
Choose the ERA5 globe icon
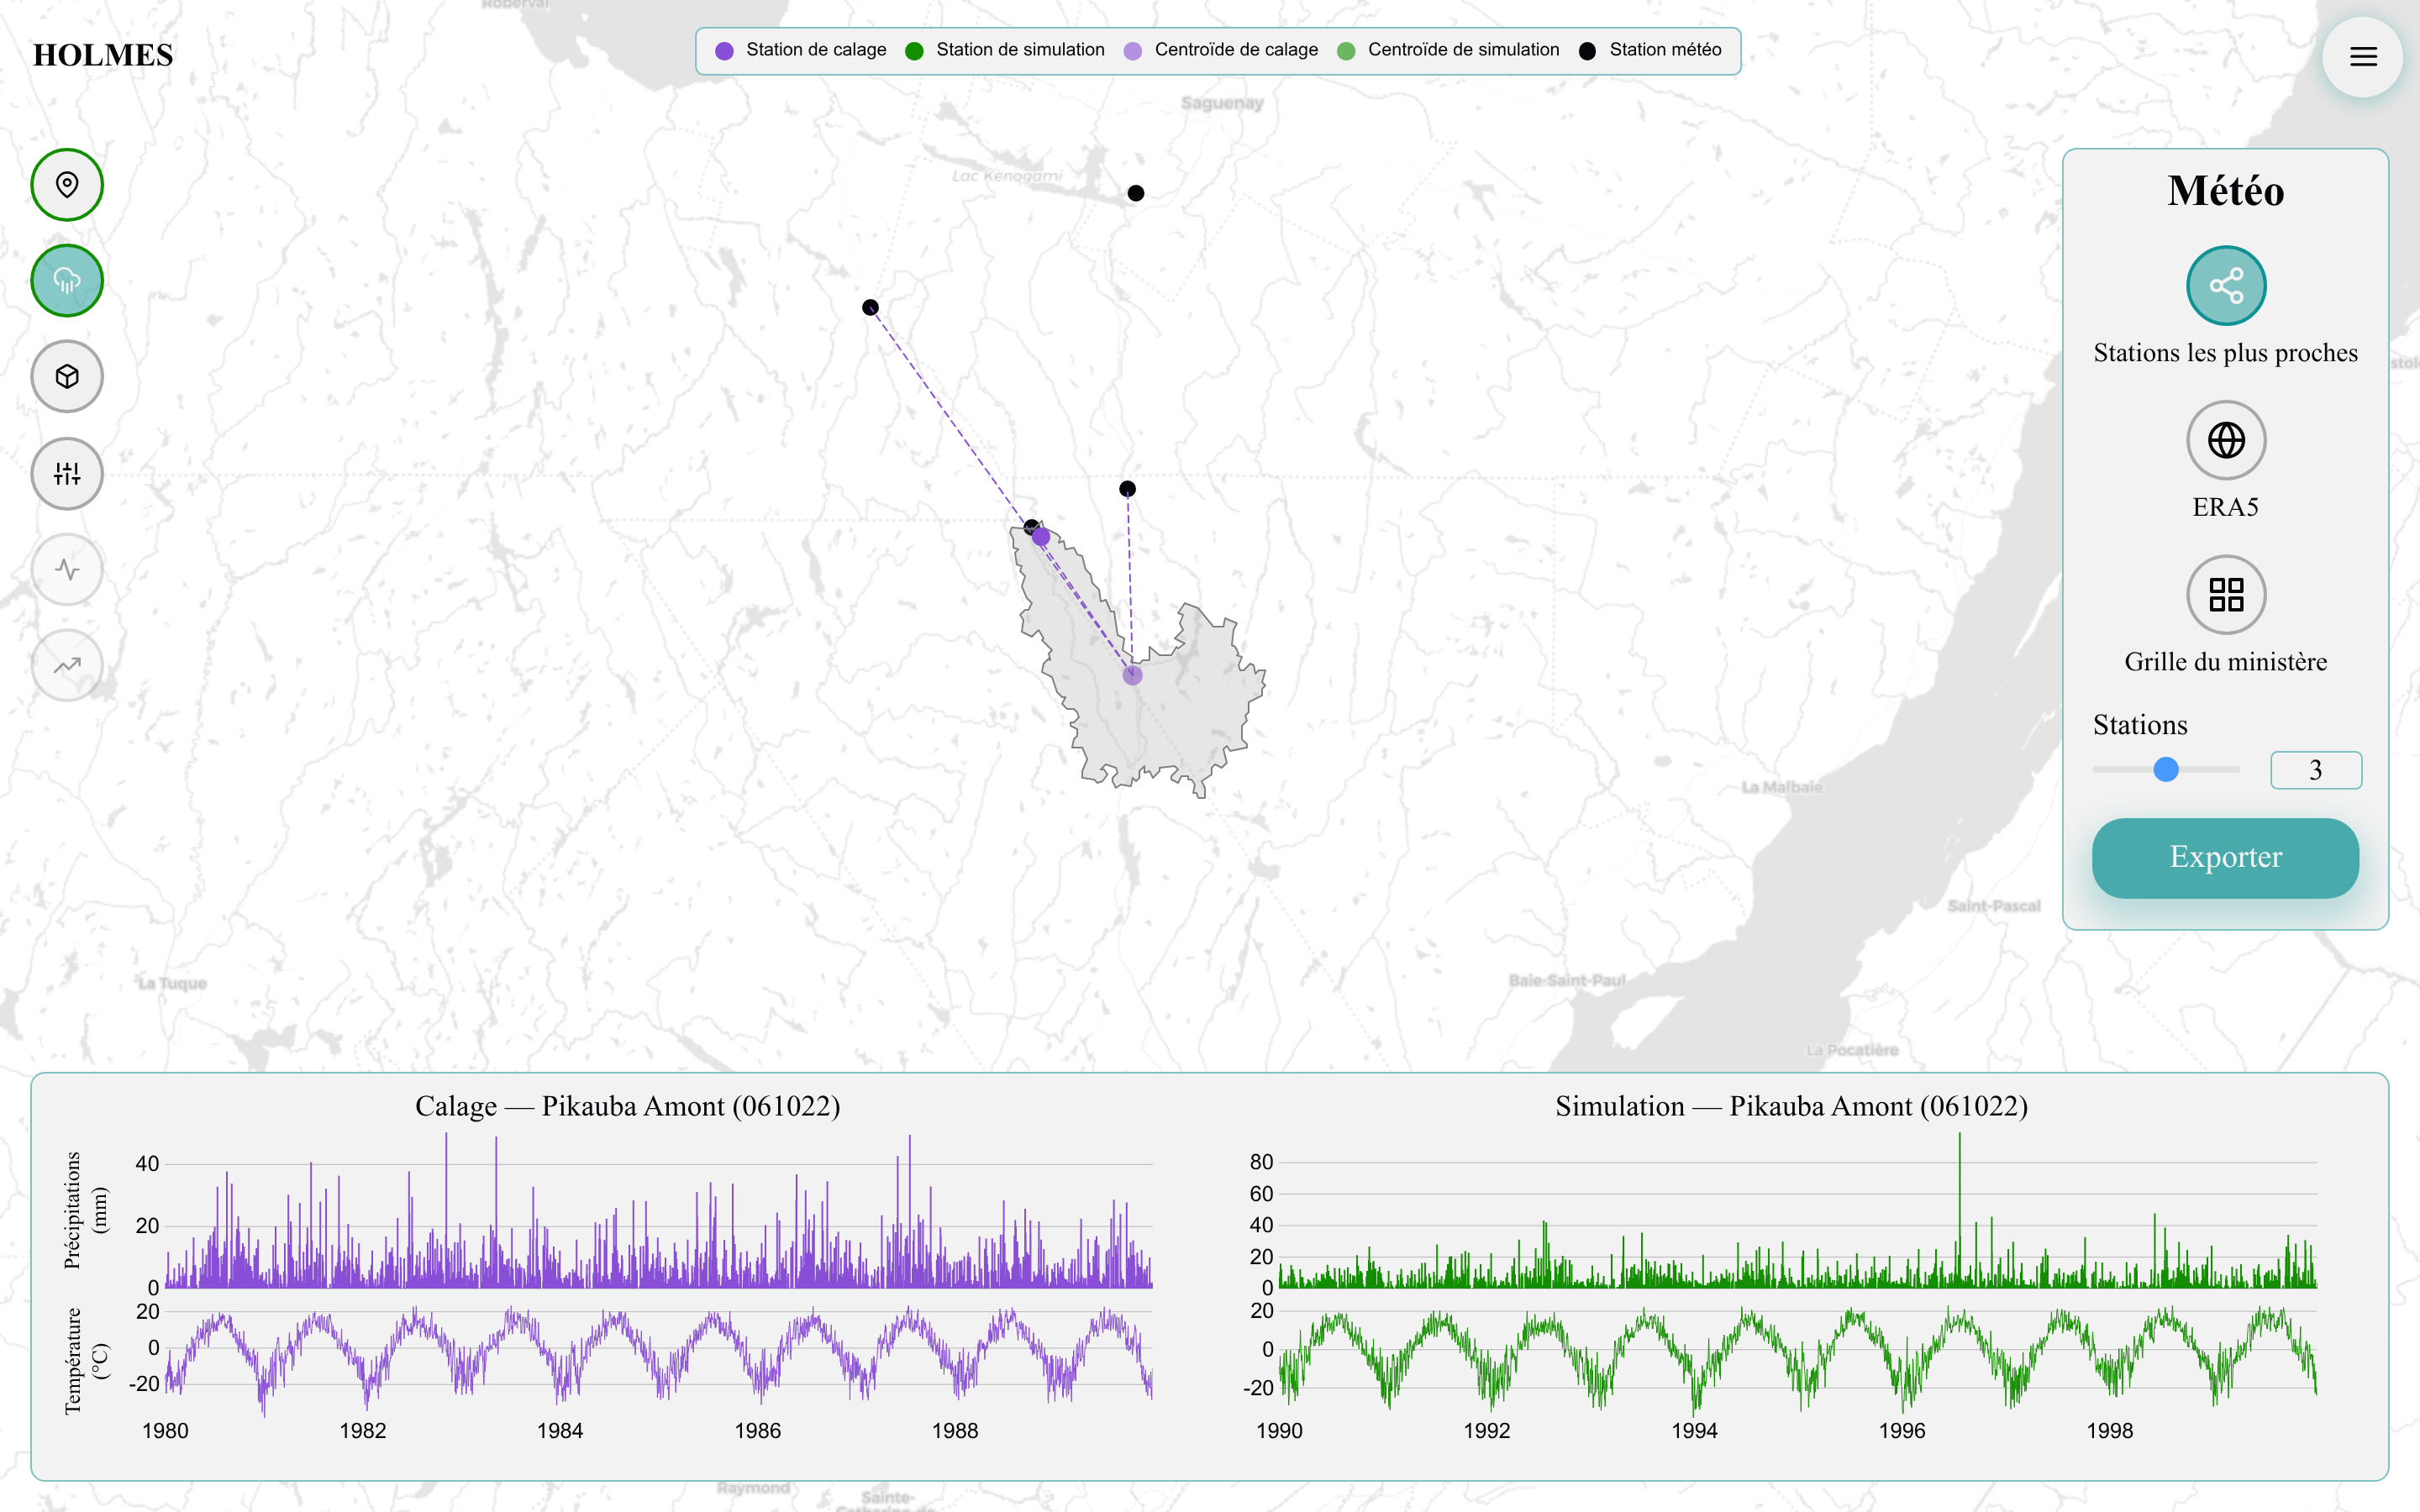[x=2226, y=440]
